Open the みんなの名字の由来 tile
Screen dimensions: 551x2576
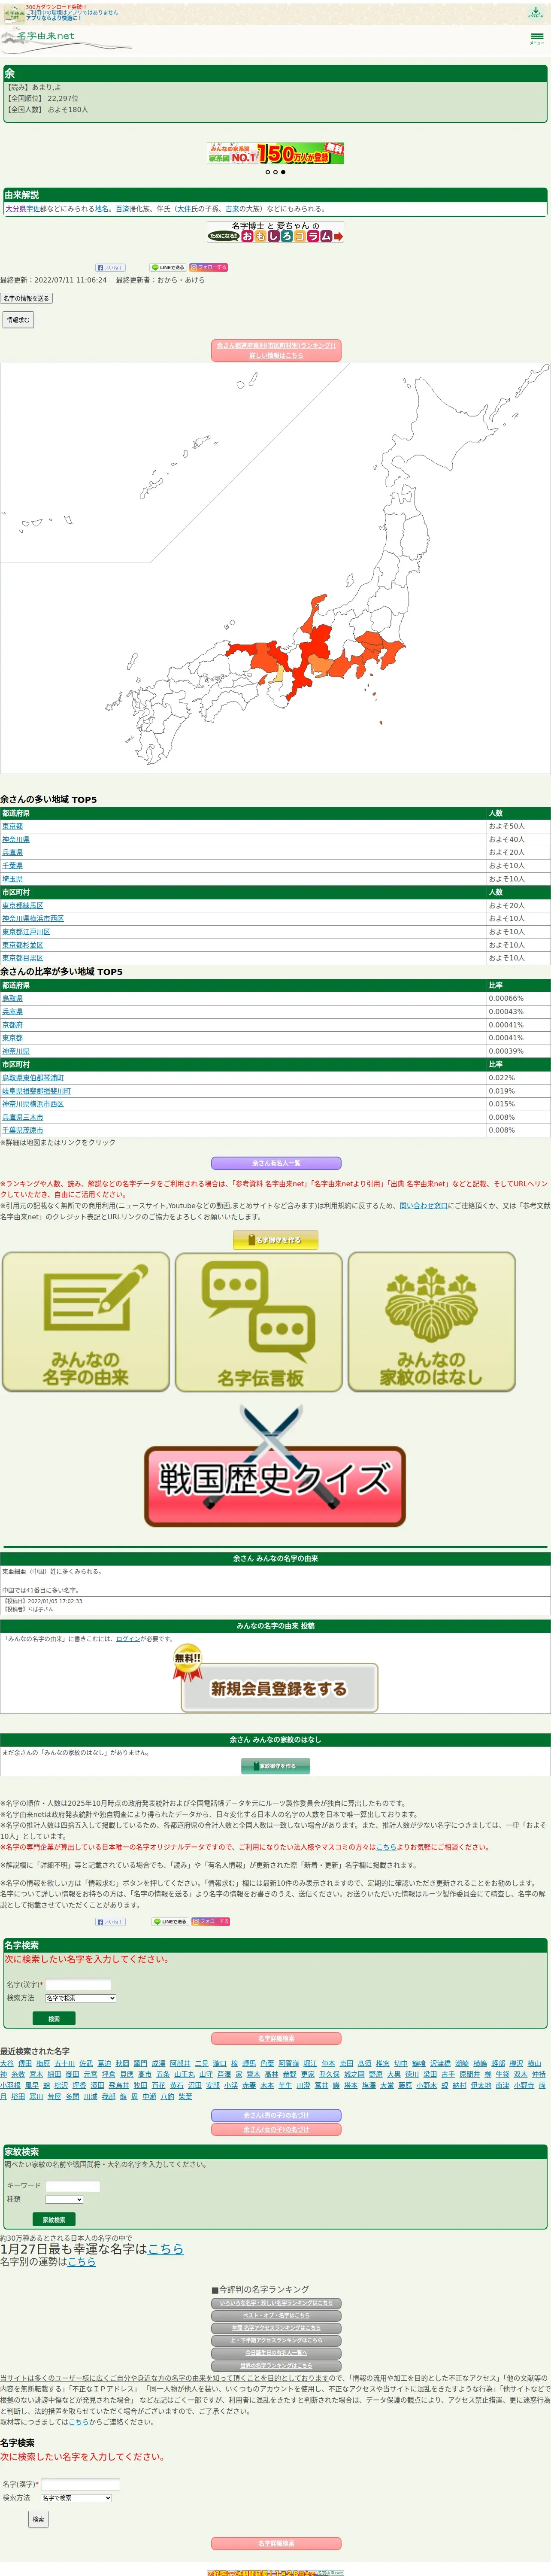coord(86,1322)
